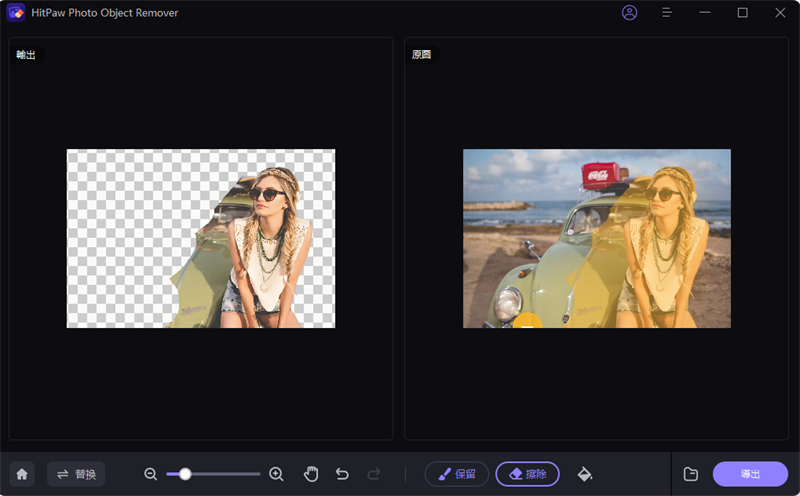Select the 保留 keep brush

coord(457,474)
